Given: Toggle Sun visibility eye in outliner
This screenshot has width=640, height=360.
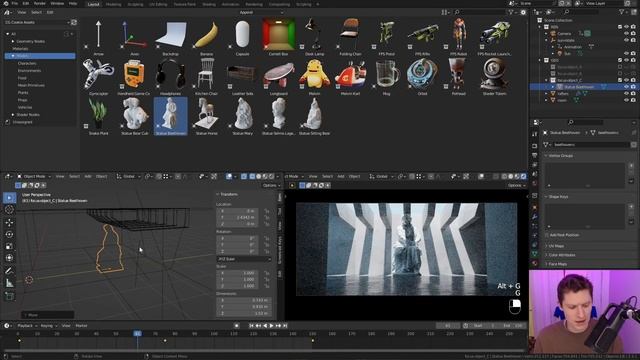Looking at the screenshot, I should 626,53.
